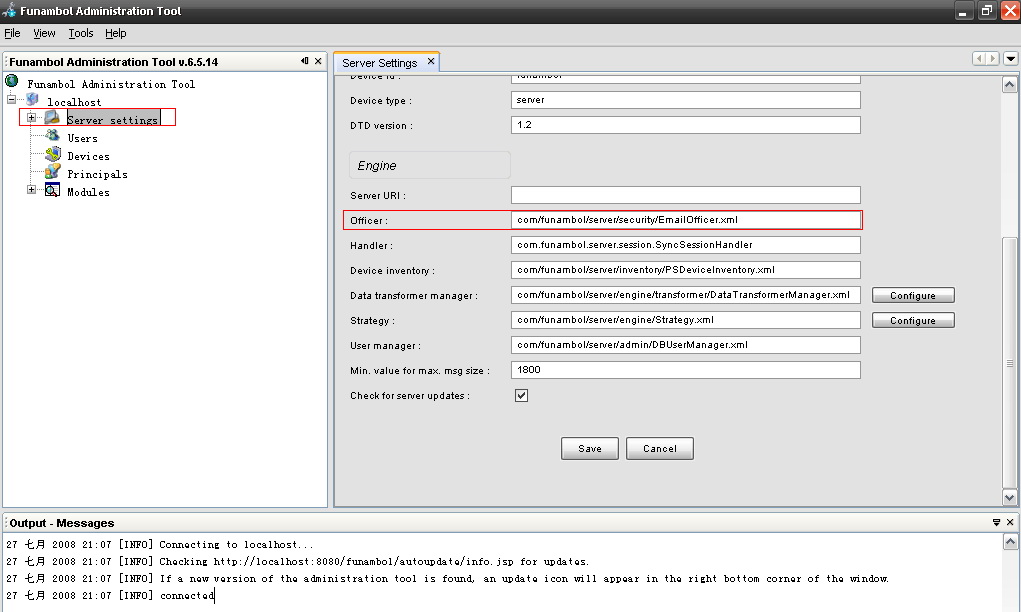This screenshot has height=612, width=1021.
Task: Click the settings panel vertical scrollbar thumb
Action: [x=1009, y=363]
